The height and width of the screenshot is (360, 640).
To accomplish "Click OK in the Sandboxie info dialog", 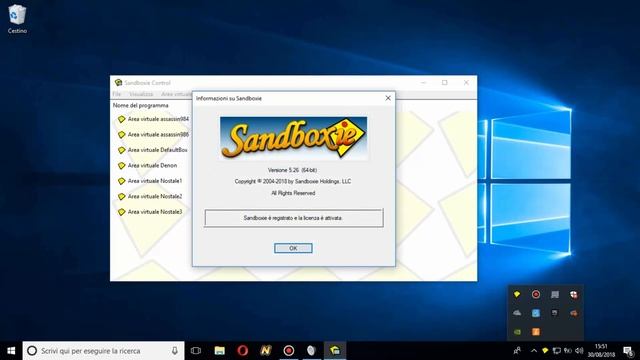I will point(293,248).
